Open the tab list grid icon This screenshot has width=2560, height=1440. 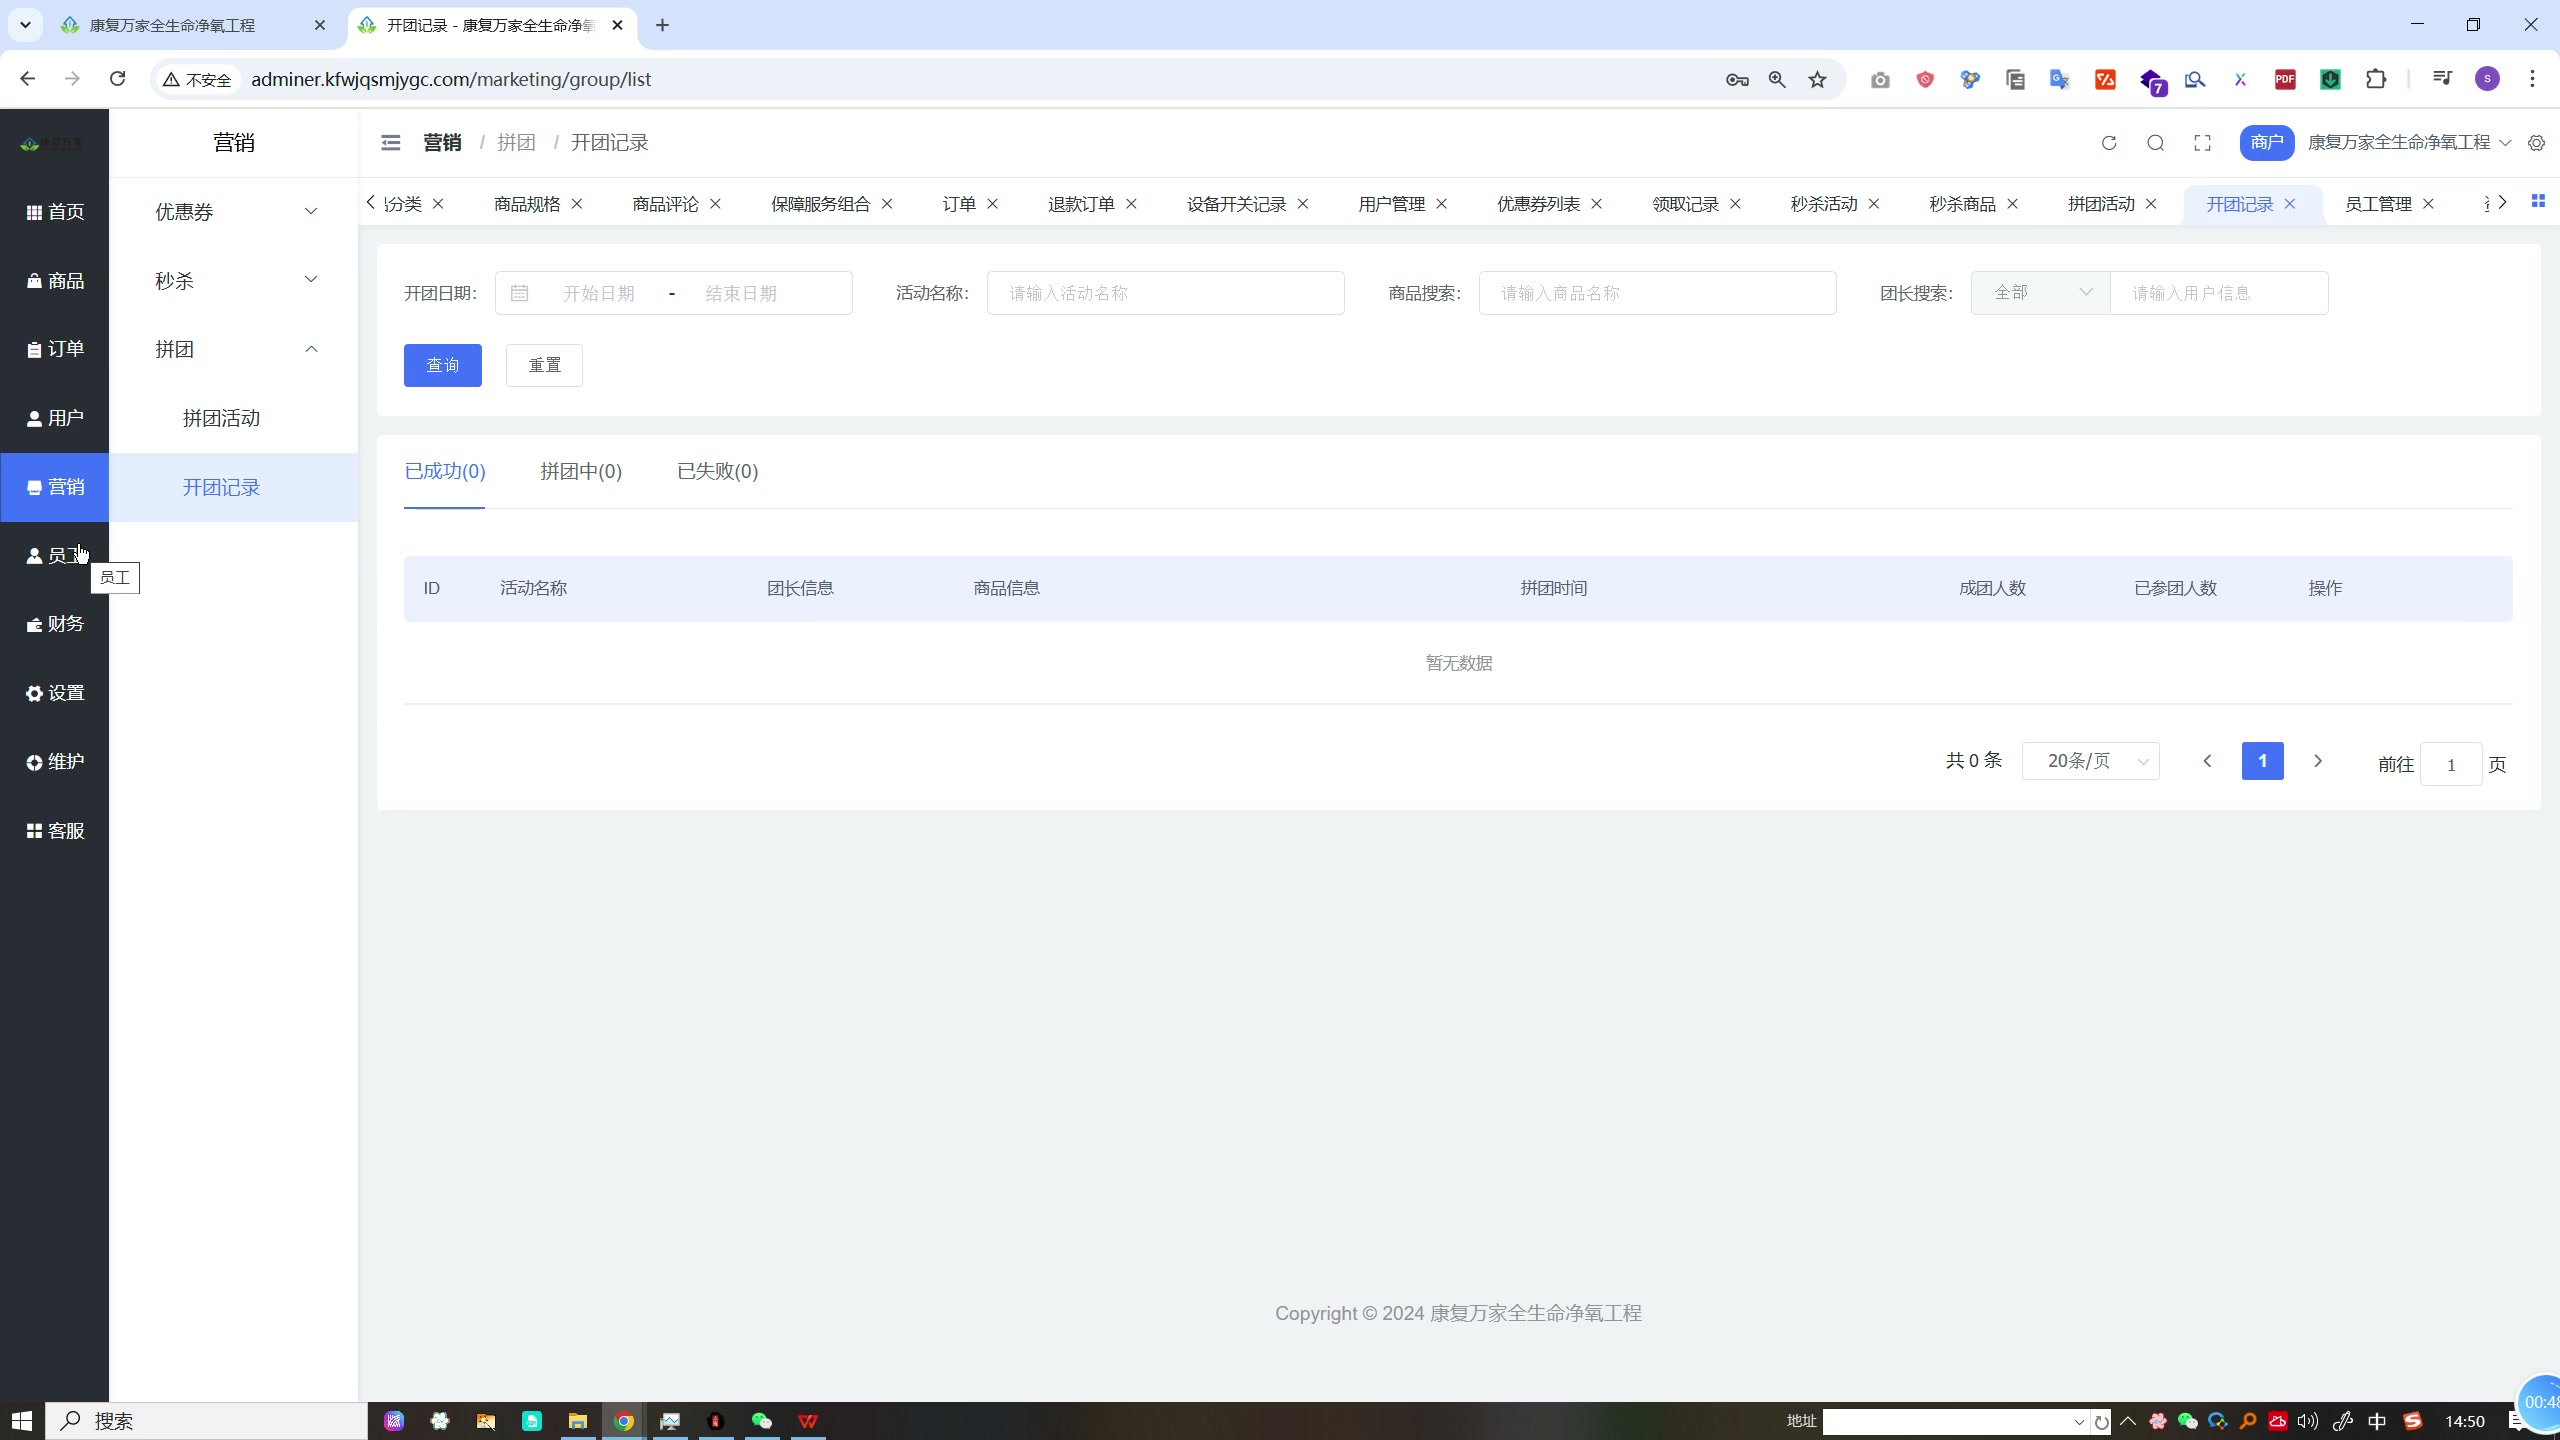point(2538,201)
